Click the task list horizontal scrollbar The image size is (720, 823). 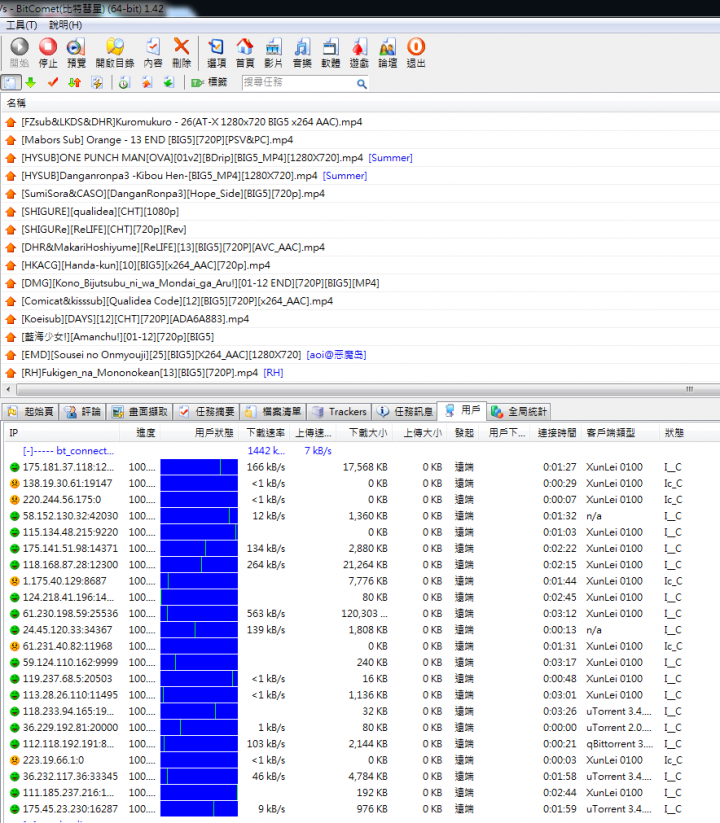click(367, 389)
